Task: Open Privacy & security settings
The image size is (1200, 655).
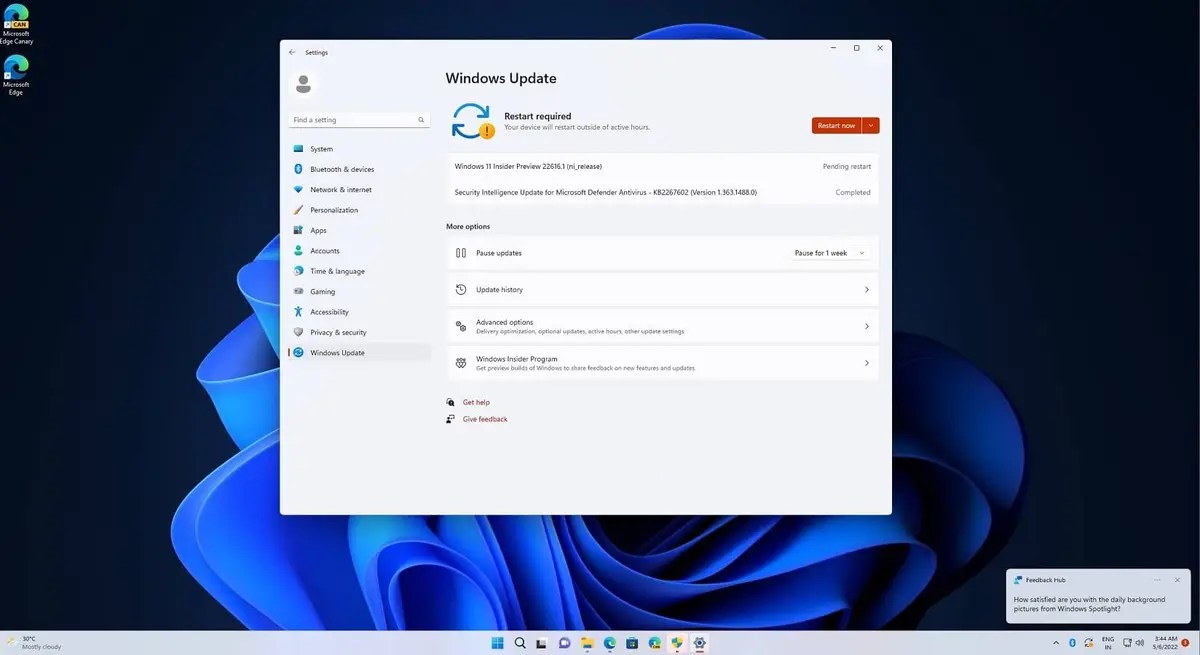Action: (338, 332)
